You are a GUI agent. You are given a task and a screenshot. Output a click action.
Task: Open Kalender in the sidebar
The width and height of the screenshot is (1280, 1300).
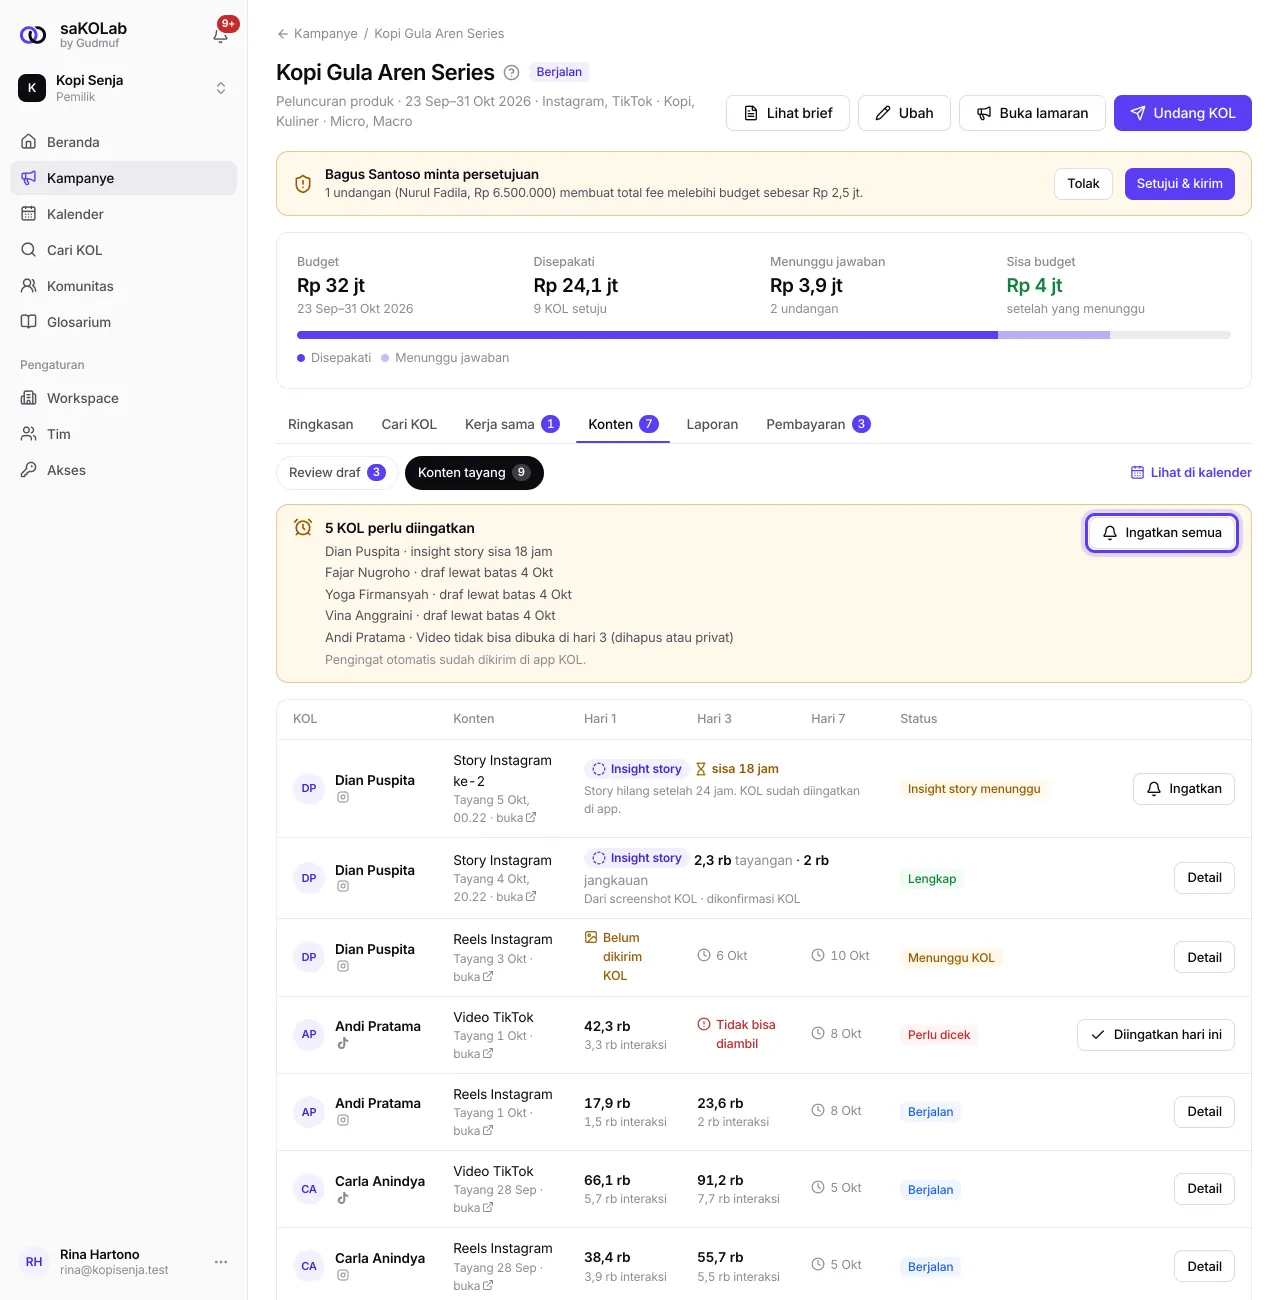(x=124, y=214)
